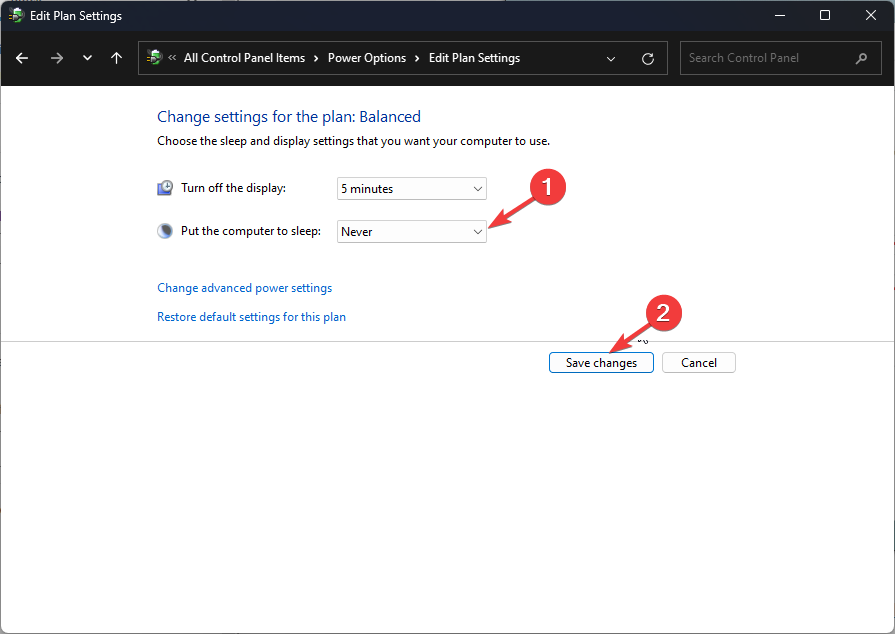Select Edit Plan Settings breadcrumb

coord(474,58)
